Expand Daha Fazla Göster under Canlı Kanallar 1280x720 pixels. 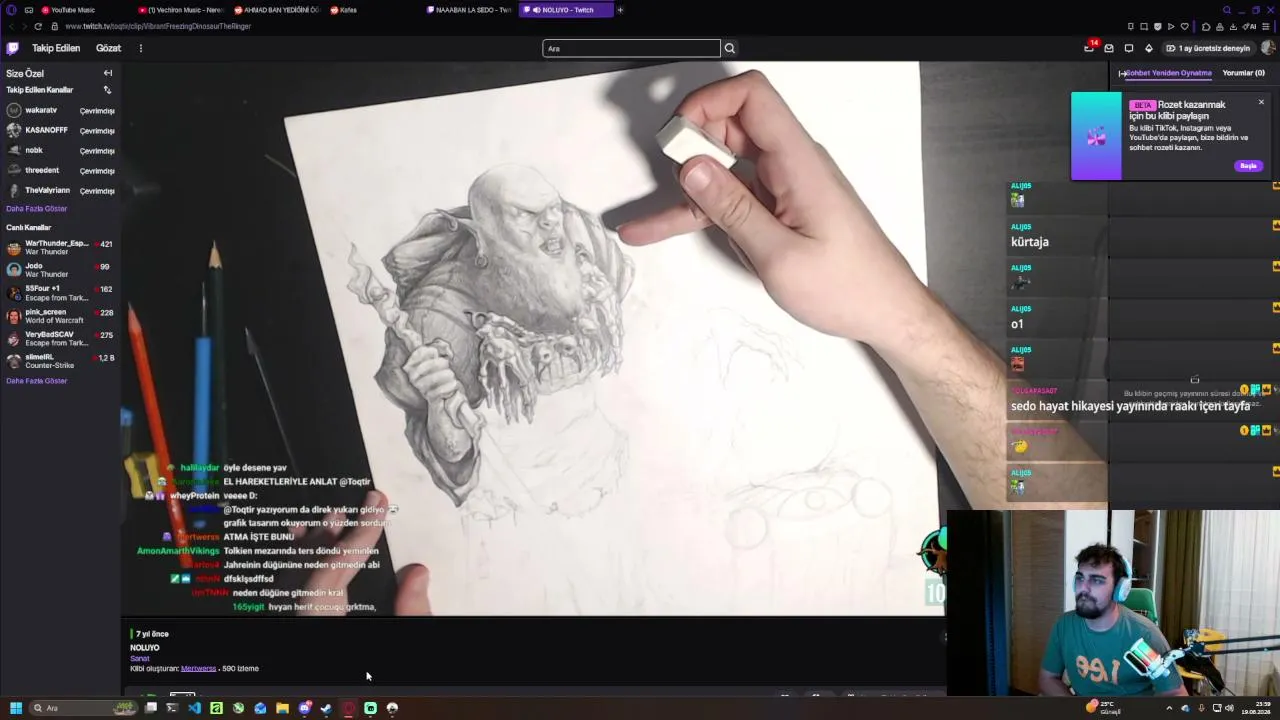tap(37, 381)
